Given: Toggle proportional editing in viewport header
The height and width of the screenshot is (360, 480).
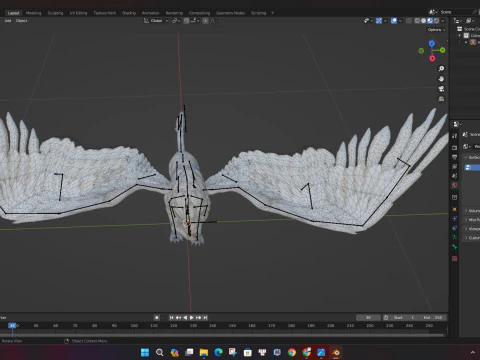Looking at the screenshot, I should point(205,21).
